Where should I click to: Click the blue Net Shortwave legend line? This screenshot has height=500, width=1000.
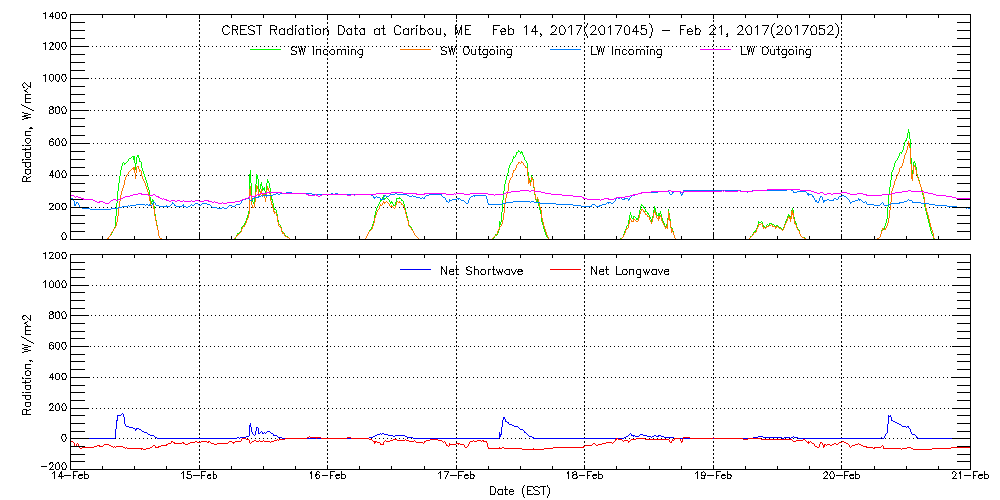tap(416, 270)
